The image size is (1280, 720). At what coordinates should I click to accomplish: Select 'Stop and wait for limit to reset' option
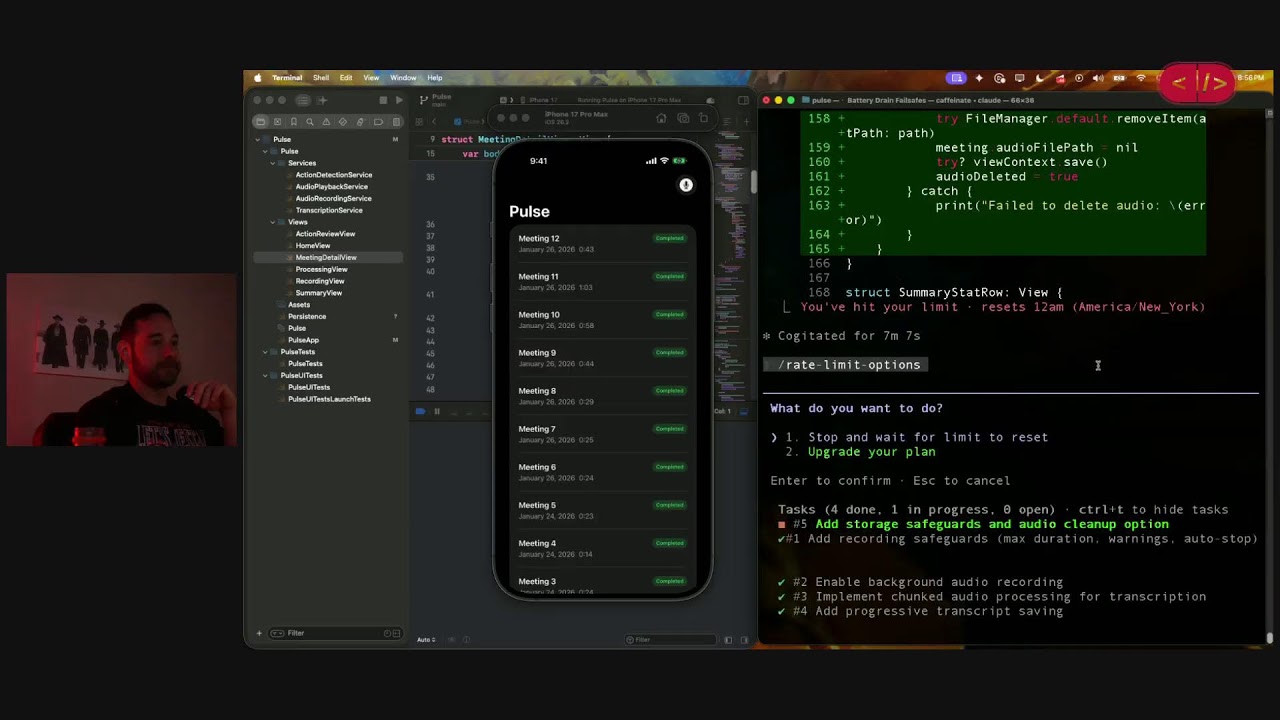(928, 437)
